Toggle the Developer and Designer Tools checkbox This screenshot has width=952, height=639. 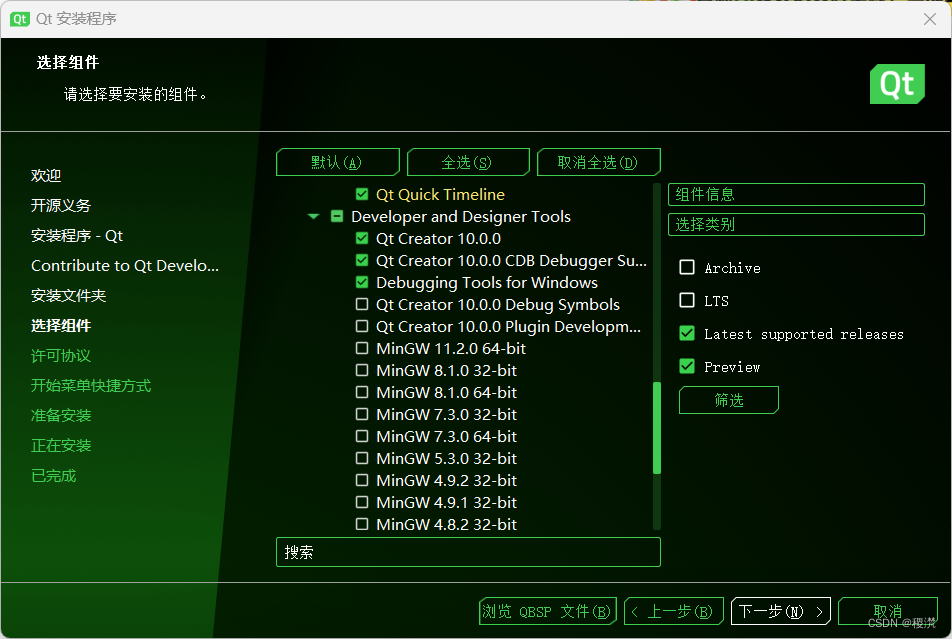(337, 216)
